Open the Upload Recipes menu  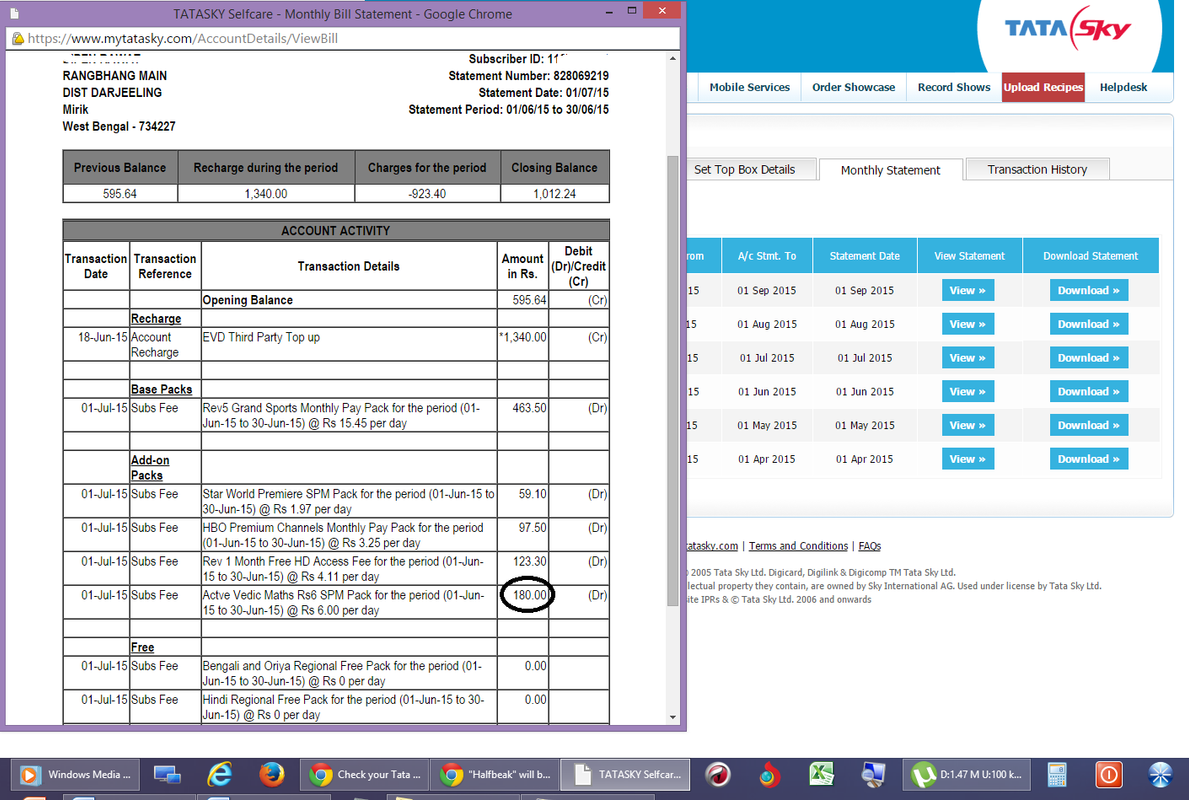click(1043, 87)
